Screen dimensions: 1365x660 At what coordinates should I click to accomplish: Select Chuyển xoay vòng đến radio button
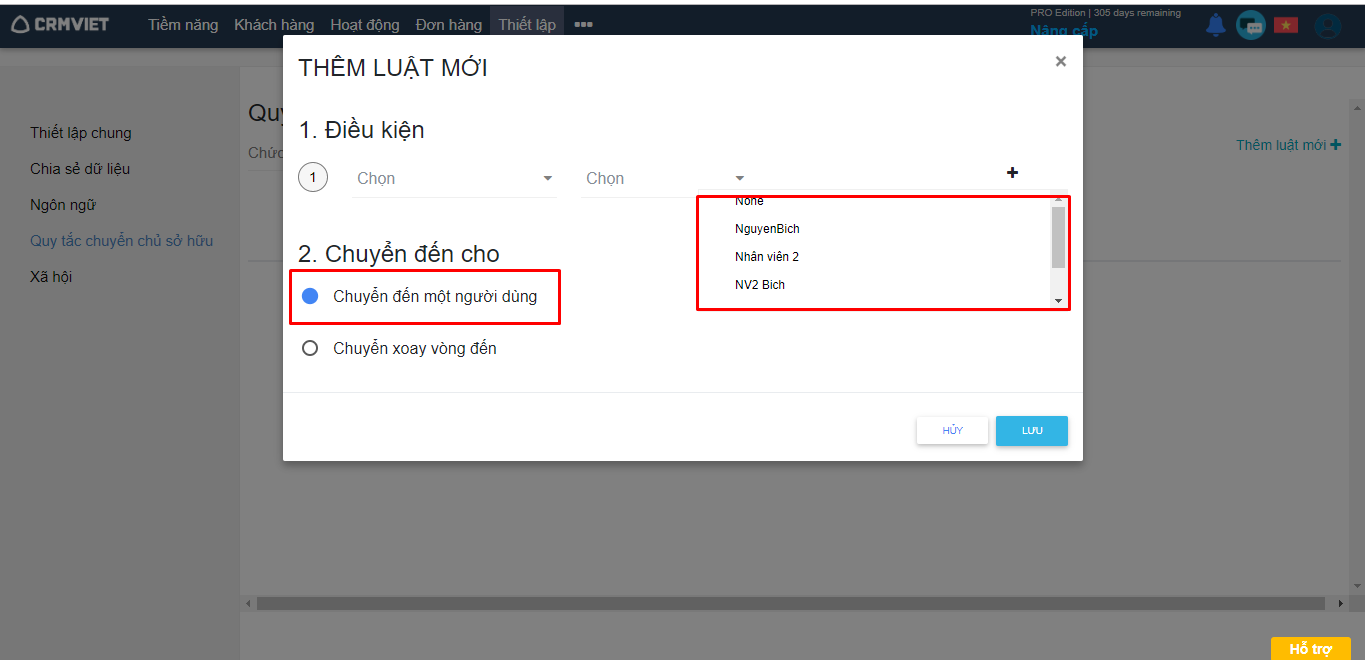click(x=310, y=348)
